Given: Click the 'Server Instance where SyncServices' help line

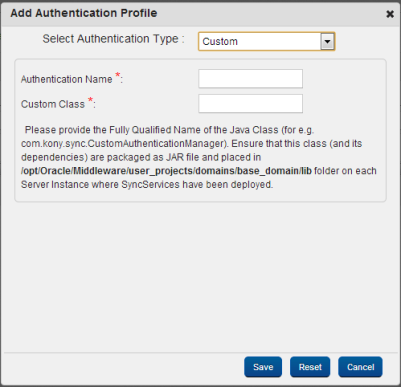Looking at the screenshot, I should pos(147,185).
